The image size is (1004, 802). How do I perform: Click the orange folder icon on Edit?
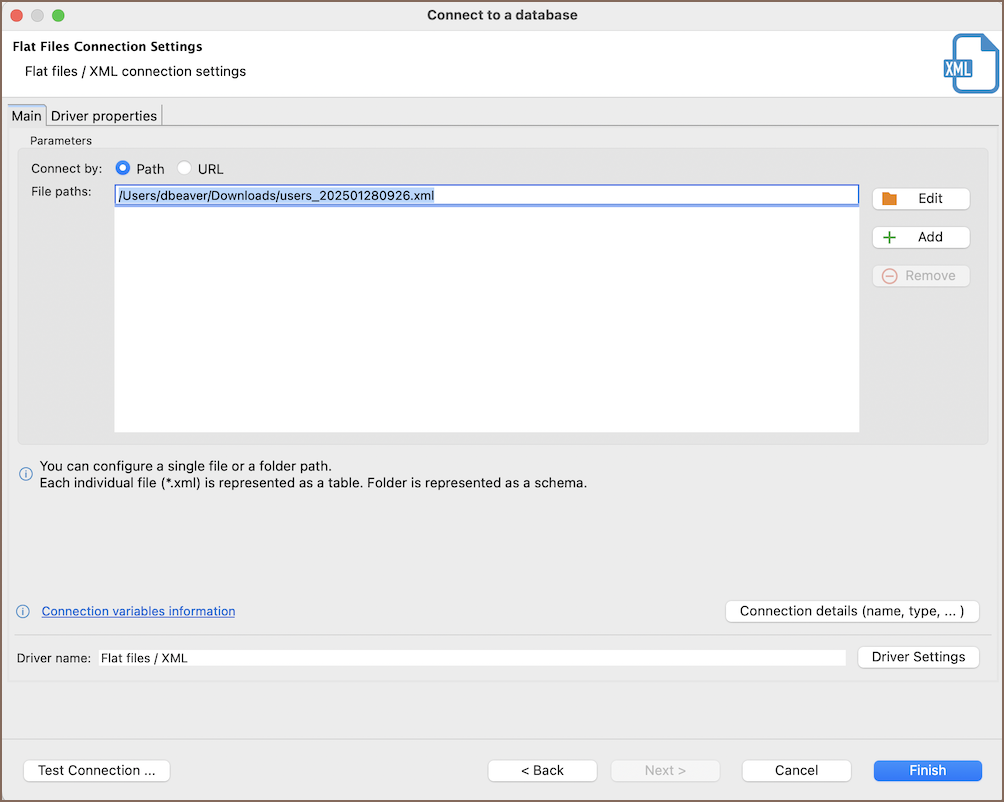[889, 199]
